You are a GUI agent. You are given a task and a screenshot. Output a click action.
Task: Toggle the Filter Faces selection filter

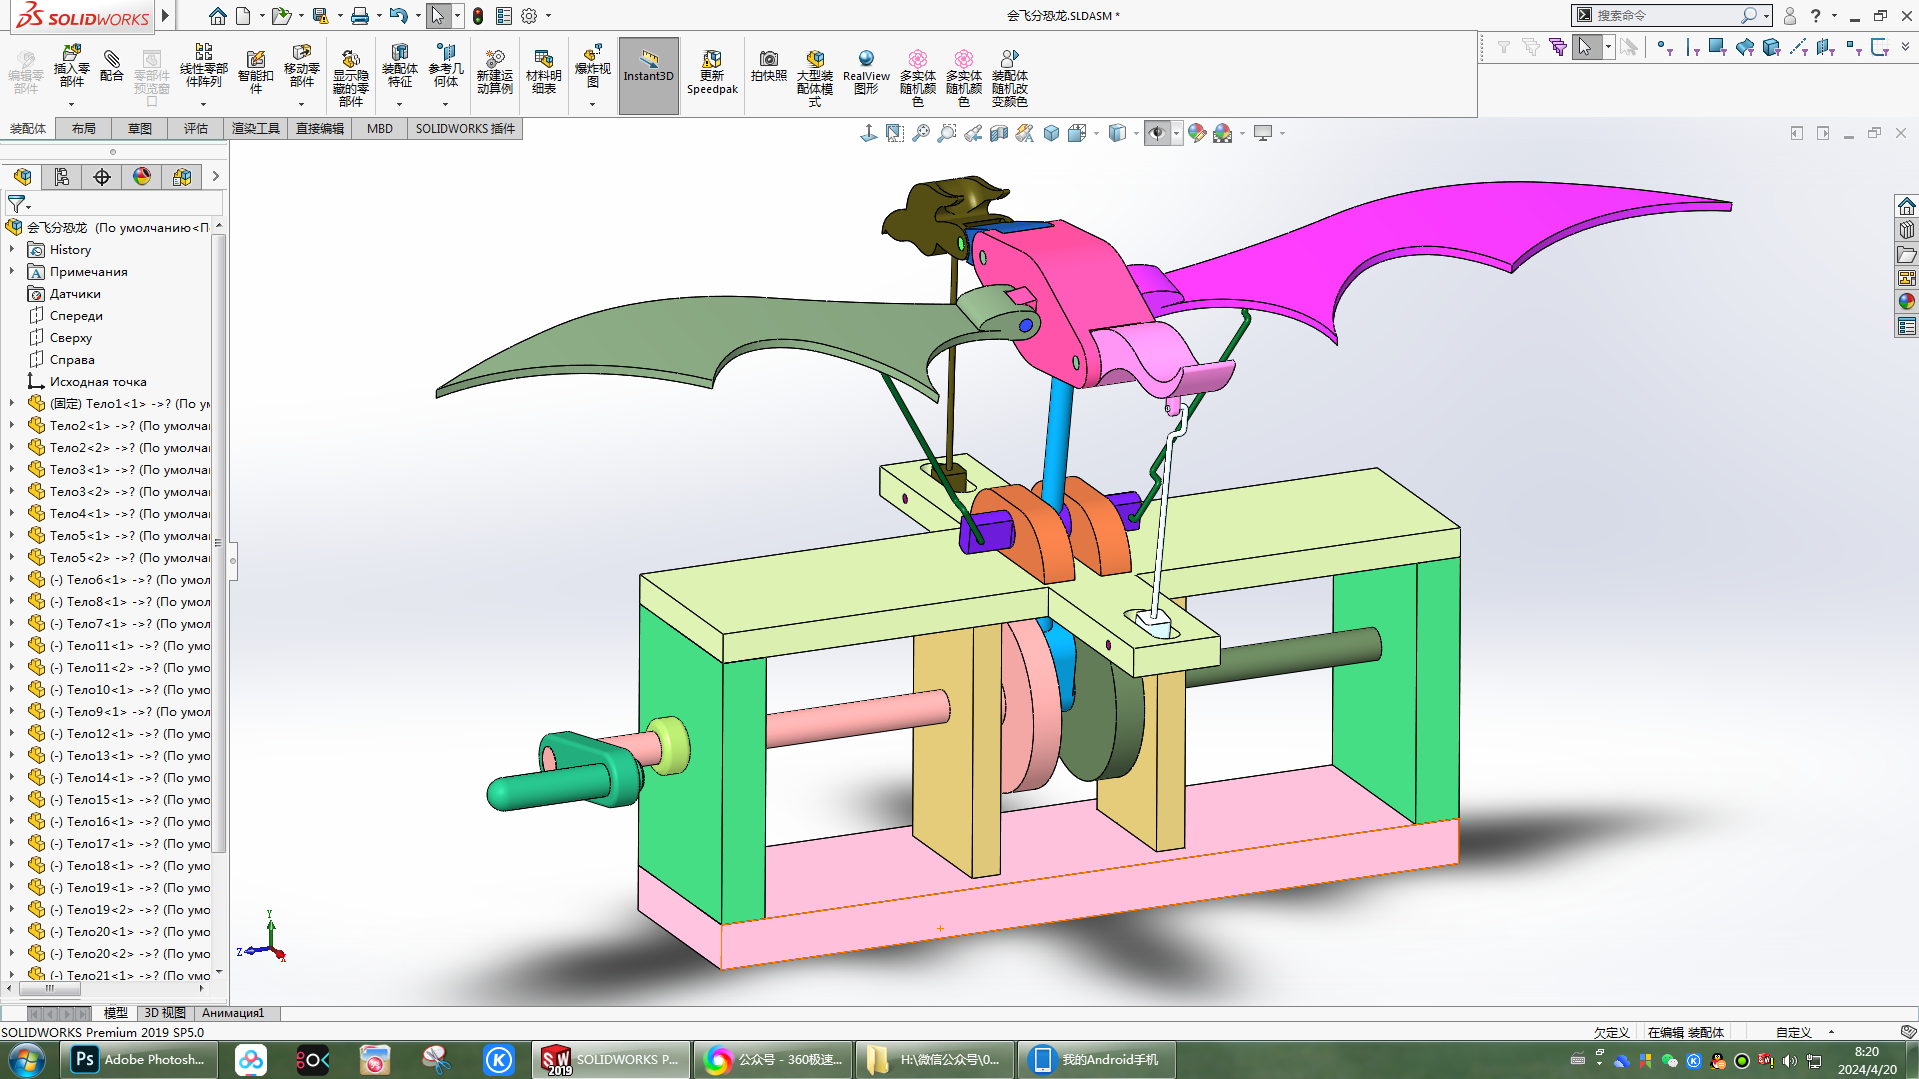pos(1717,47)
